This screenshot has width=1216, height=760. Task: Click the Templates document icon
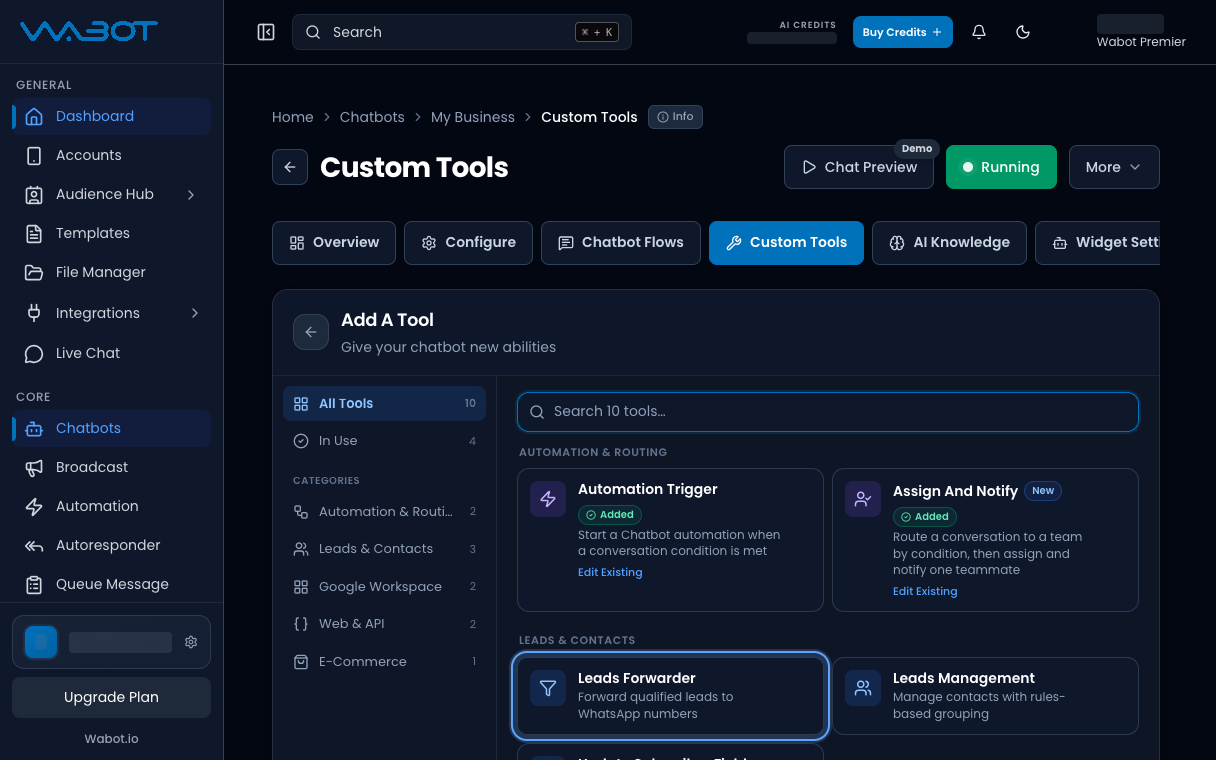(x=34, y=233)
